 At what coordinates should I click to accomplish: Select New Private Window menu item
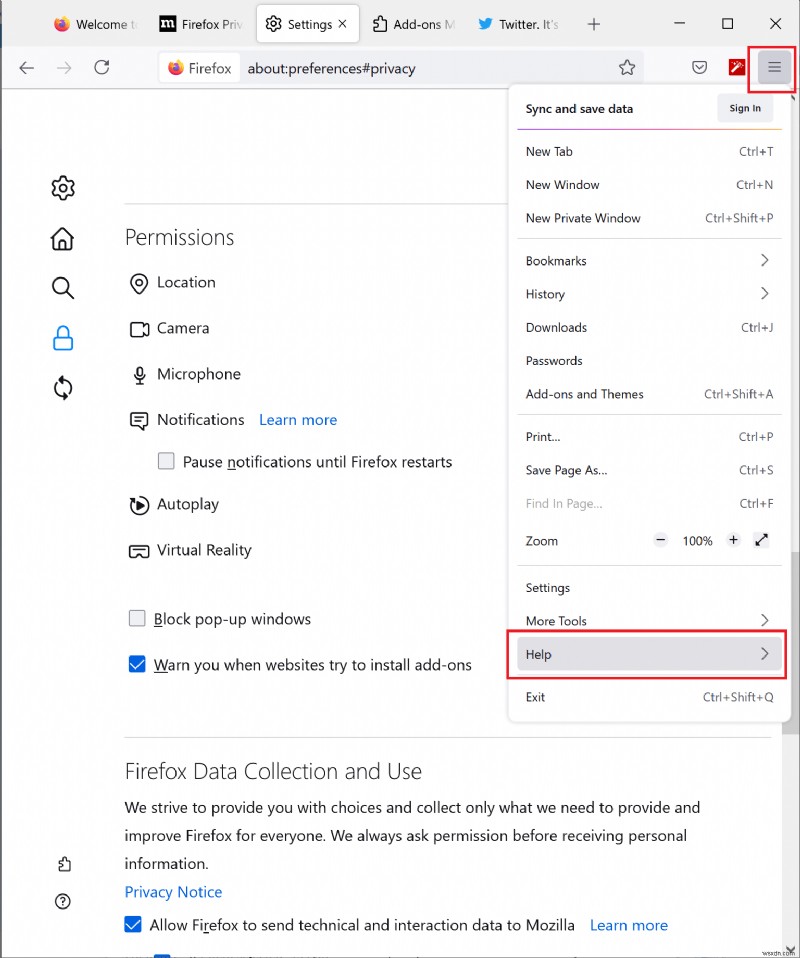[x=583, y=218]
